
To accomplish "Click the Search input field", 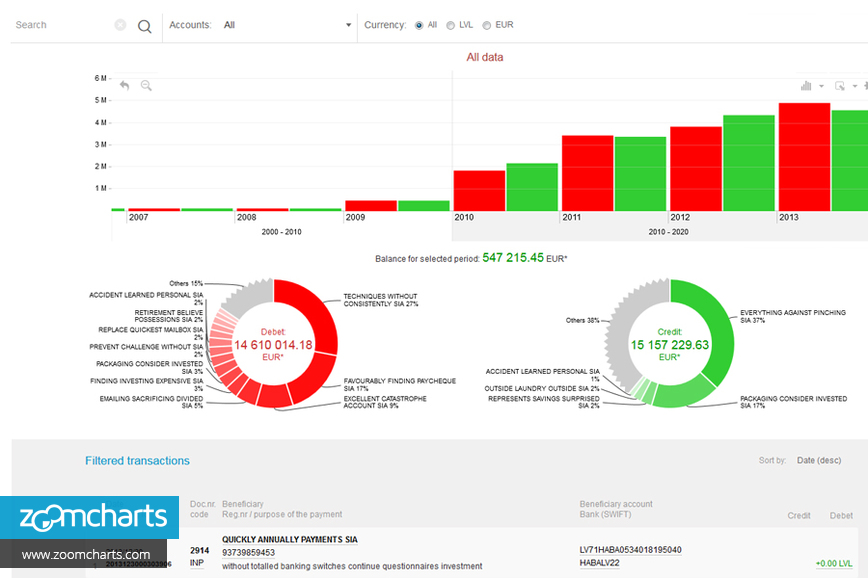I will (x=62, y=25).
